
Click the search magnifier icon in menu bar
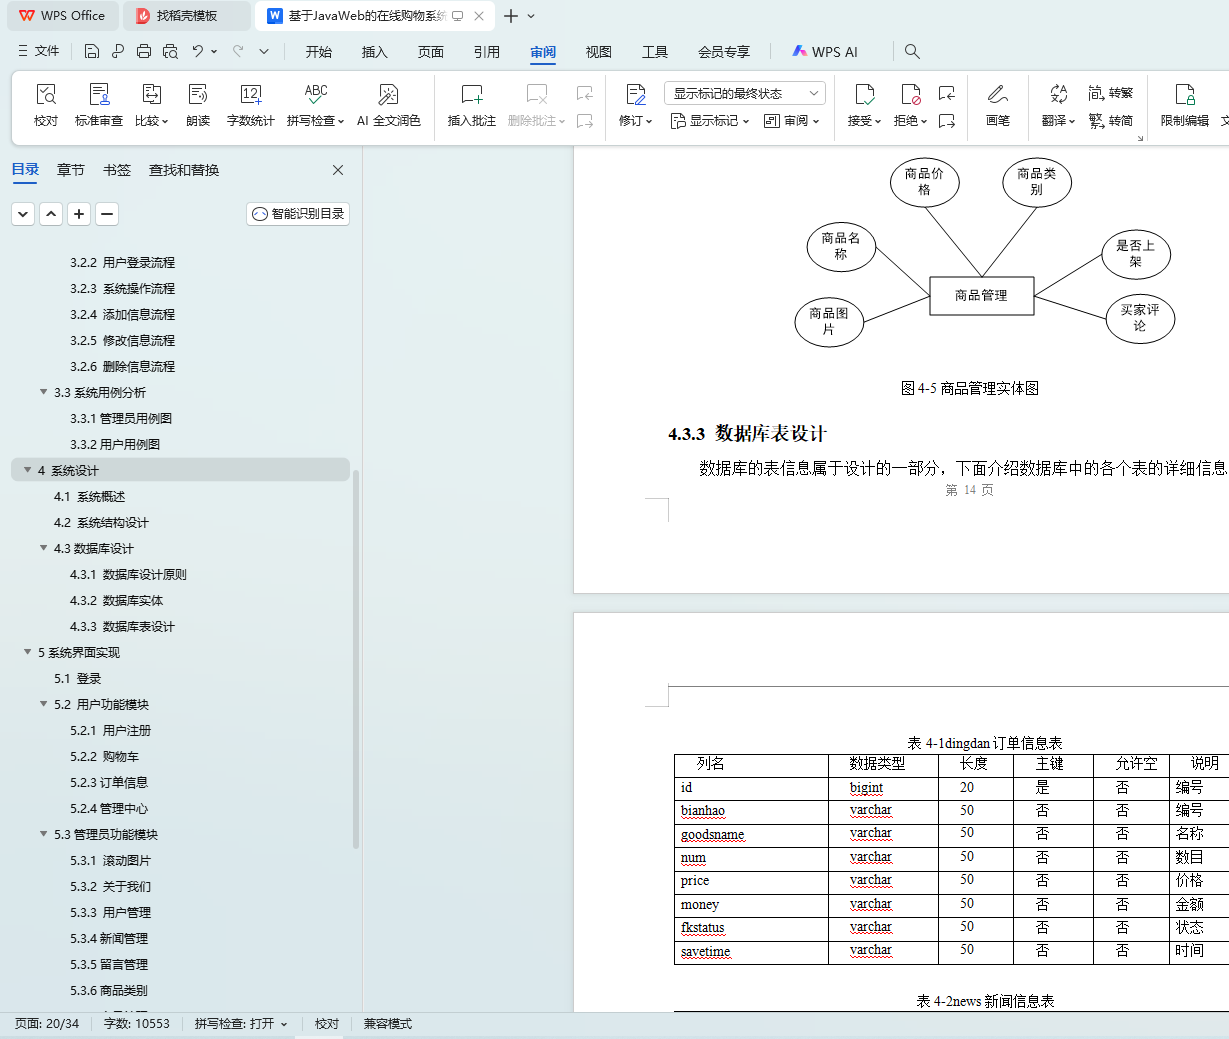point(912,51)
